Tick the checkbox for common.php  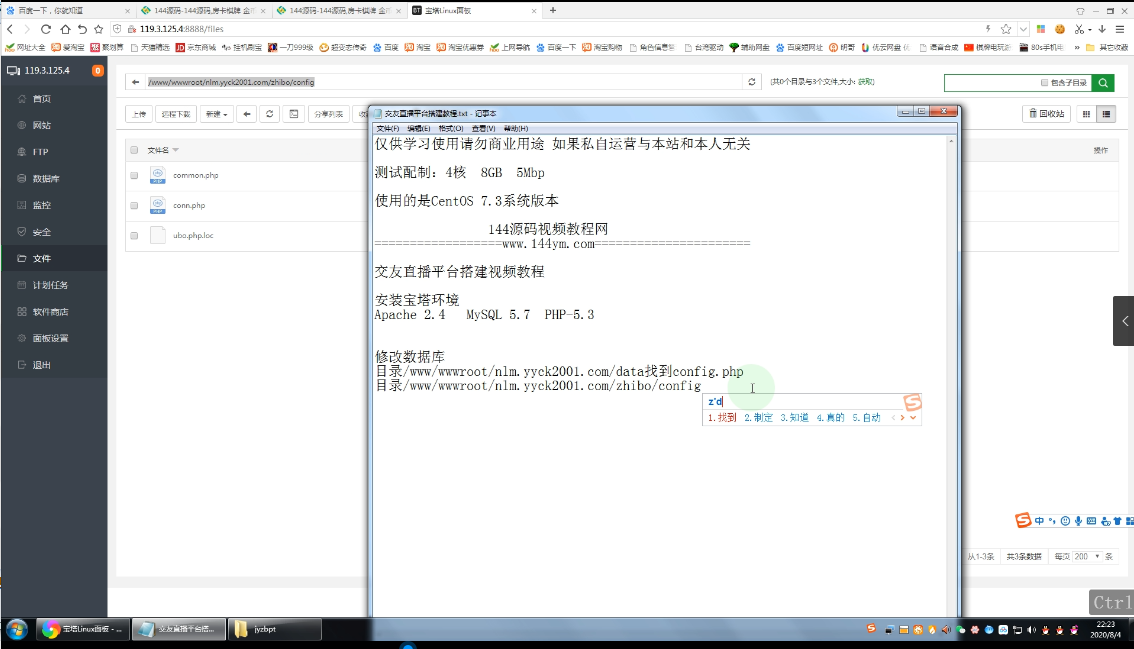point(134,176)
